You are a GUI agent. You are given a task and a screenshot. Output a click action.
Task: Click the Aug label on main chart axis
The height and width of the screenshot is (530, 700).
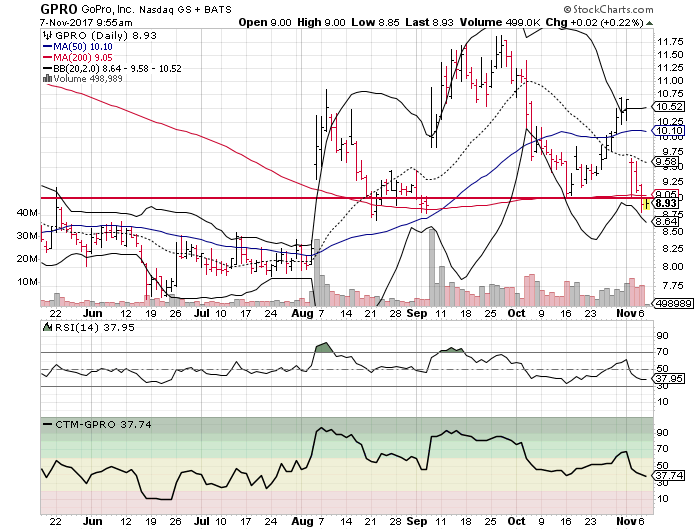(302, 313)
